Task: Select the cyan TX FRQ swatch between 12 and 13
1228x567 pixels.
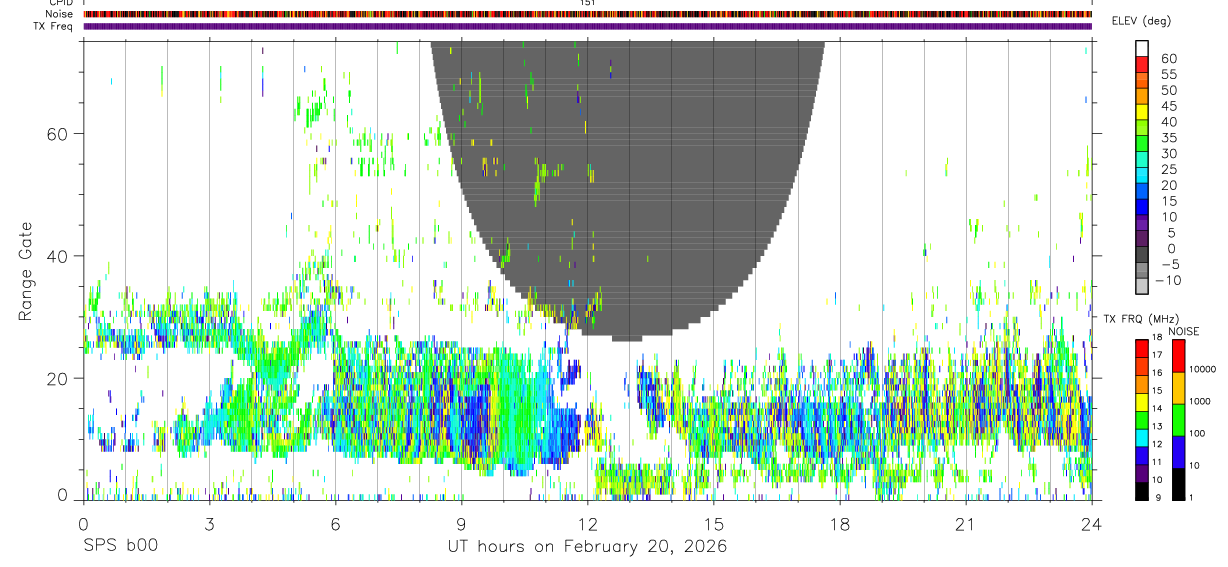Action: point(1142,436)
